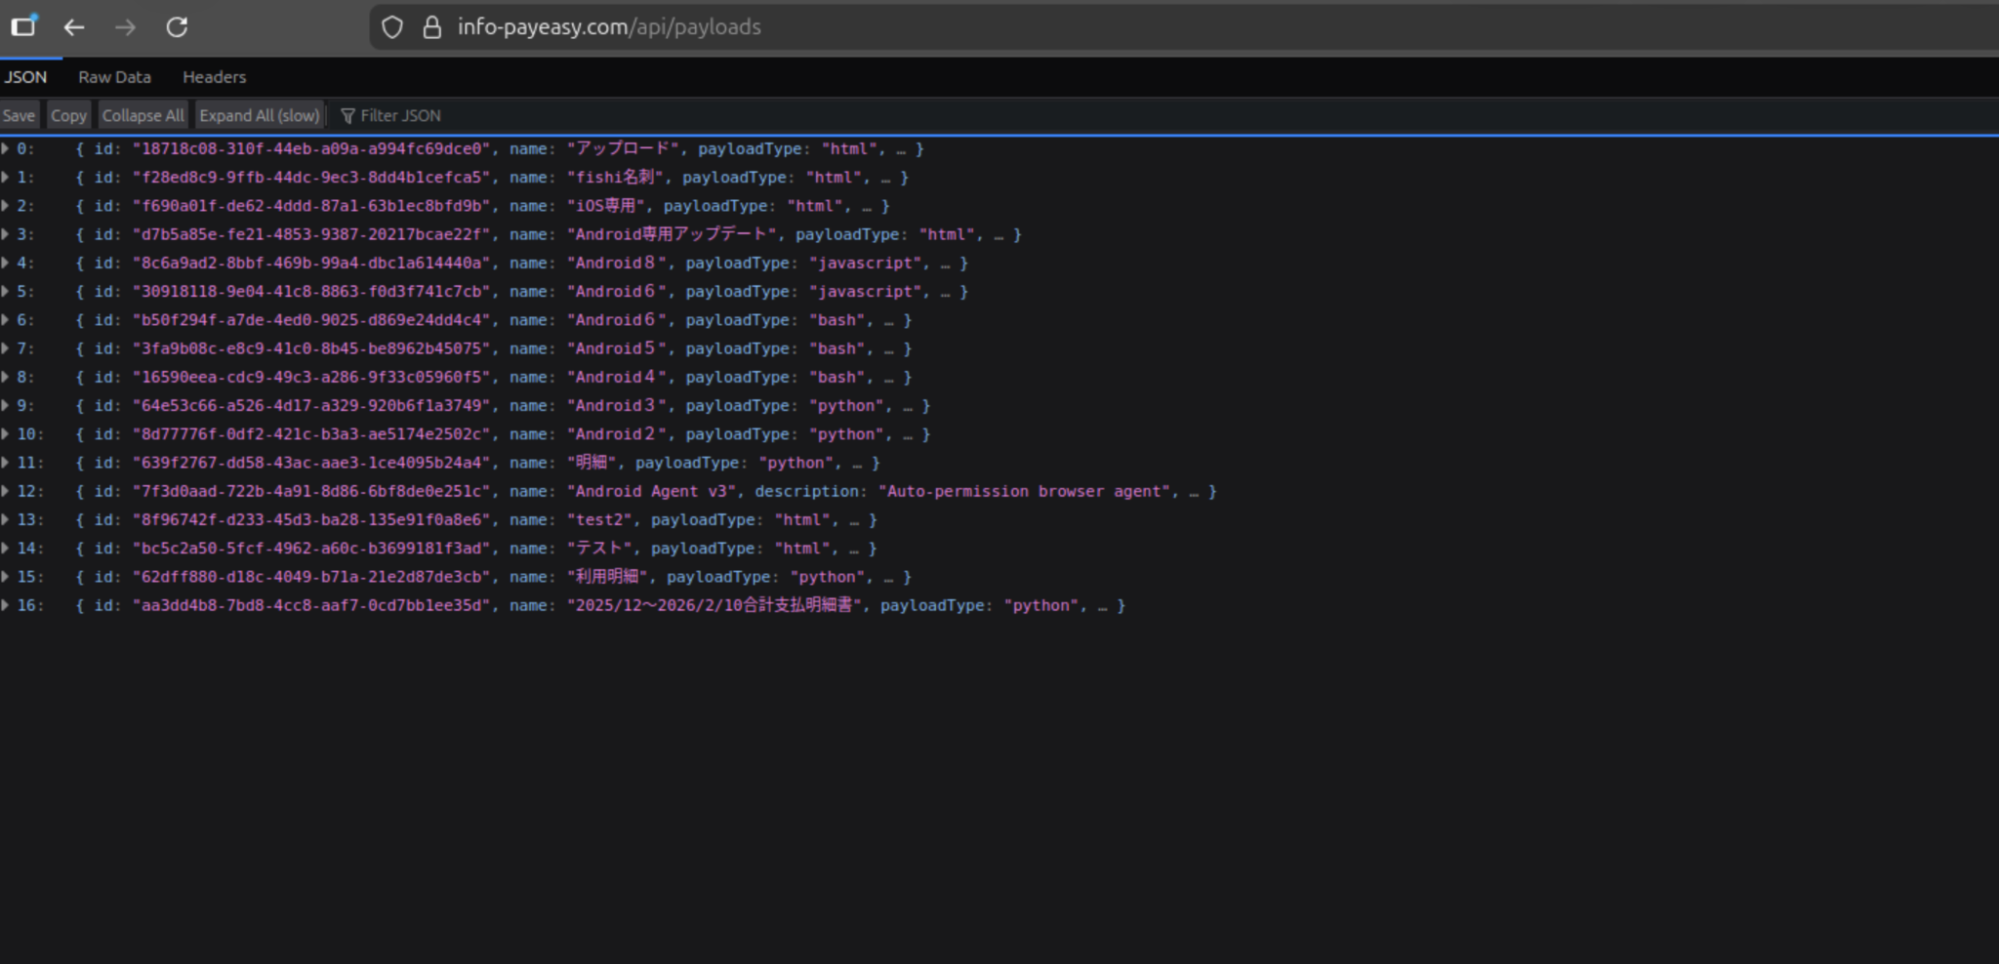Select the JSON tab
Screen dimensions: 1999x965
[x=26, y=77]
